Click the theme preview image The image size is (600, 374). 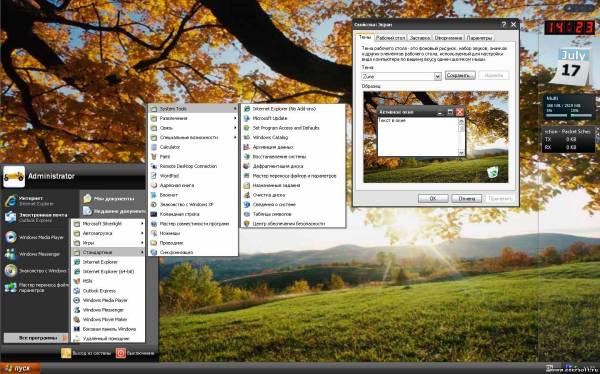pyautogui.click(x=436, y=137)
